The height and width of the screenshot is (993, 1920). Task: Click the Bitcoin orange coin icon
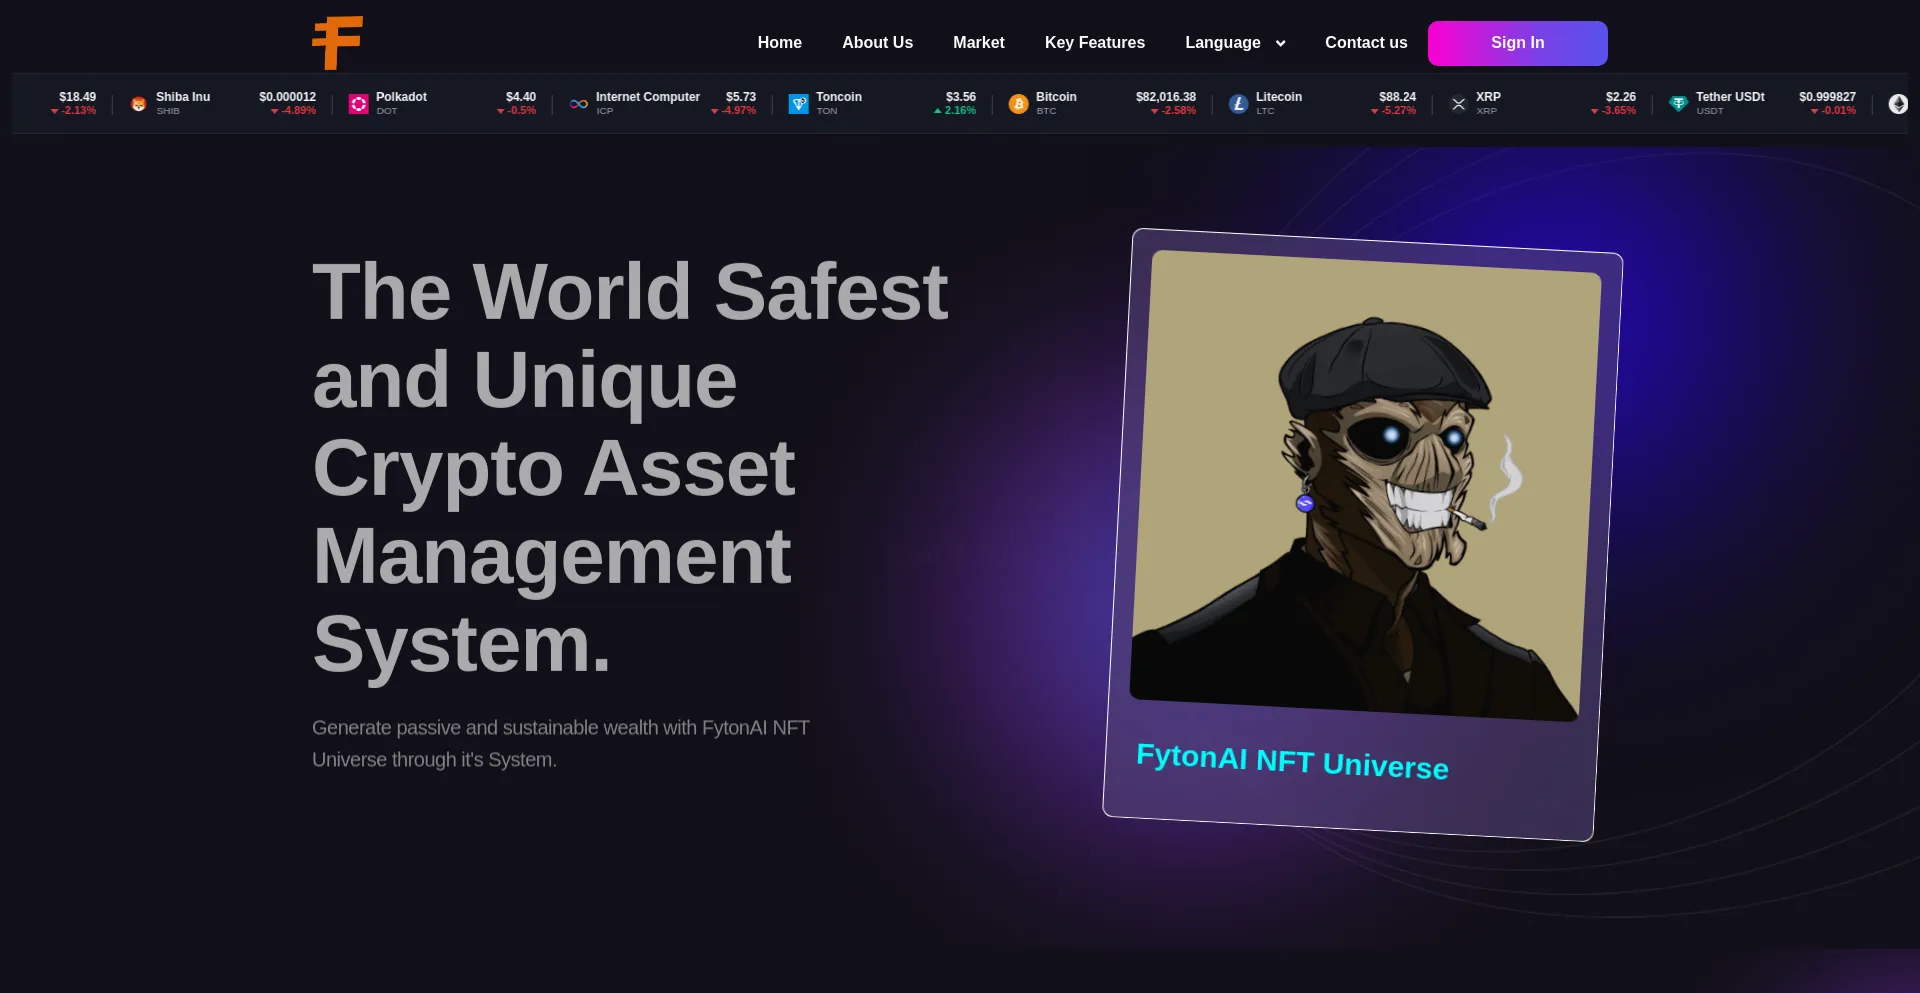coord(1018,104)
